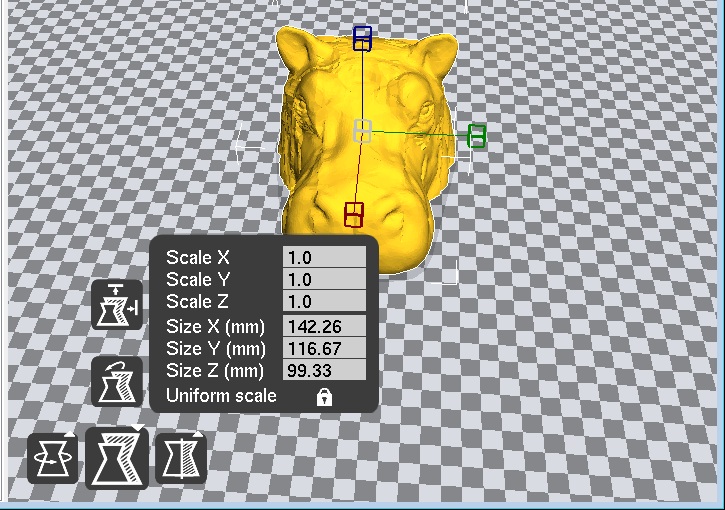This screenshot has height=510, width=725.
Task: Edit the Size X (mm) value
Action: [324, 326]
